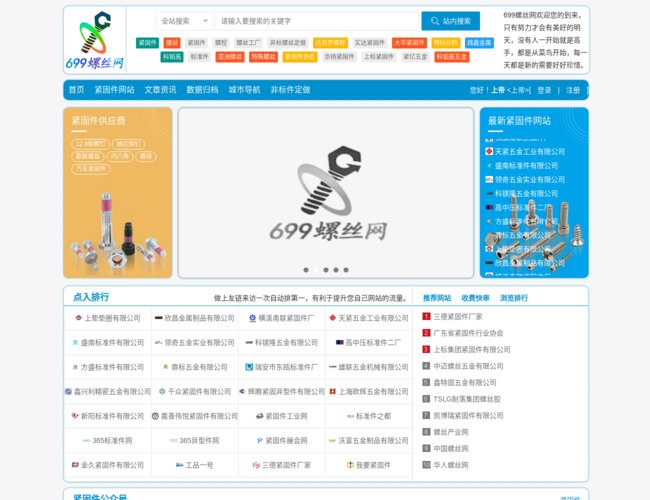
Task: Click the favicon beside 千众紧固件有限公司
Action: click(162, 391)
